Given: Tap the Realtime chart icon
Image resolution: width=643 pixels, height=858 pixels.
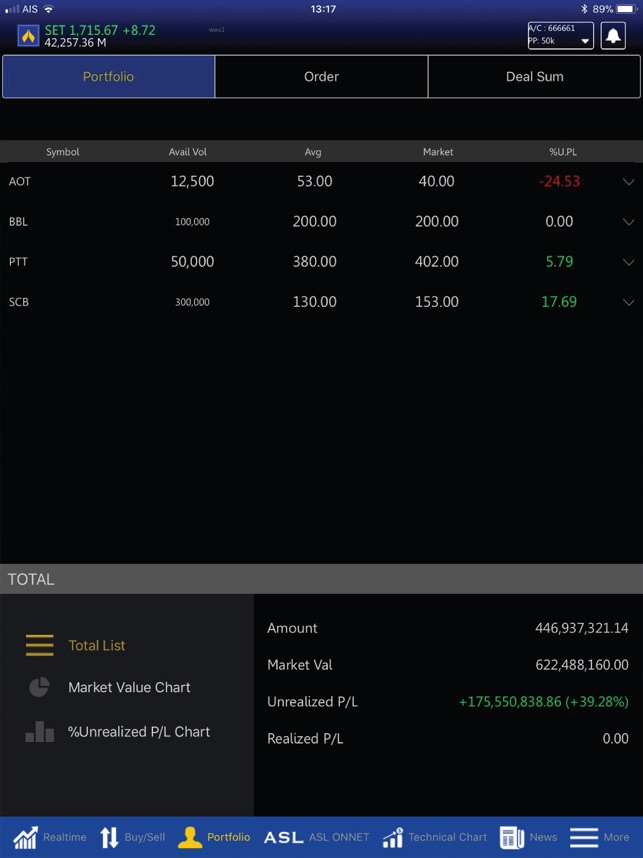Looking at the screenshot, I should coord(25,837).
